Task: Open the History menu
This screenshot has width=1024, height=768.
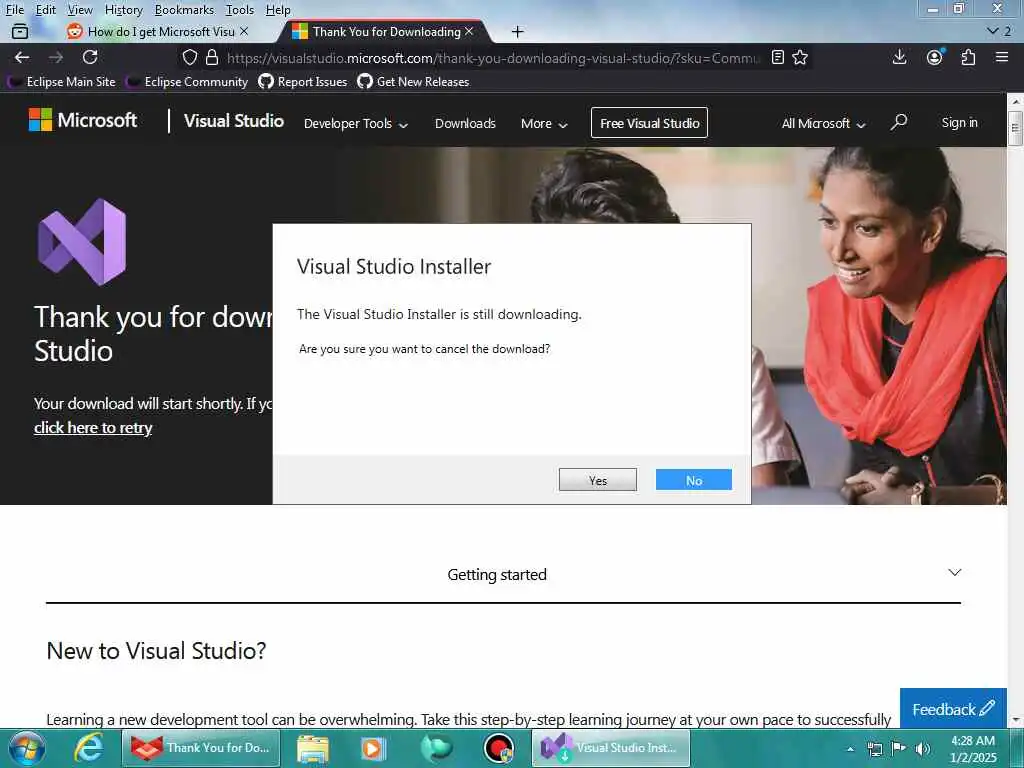Action: (123, 10)
